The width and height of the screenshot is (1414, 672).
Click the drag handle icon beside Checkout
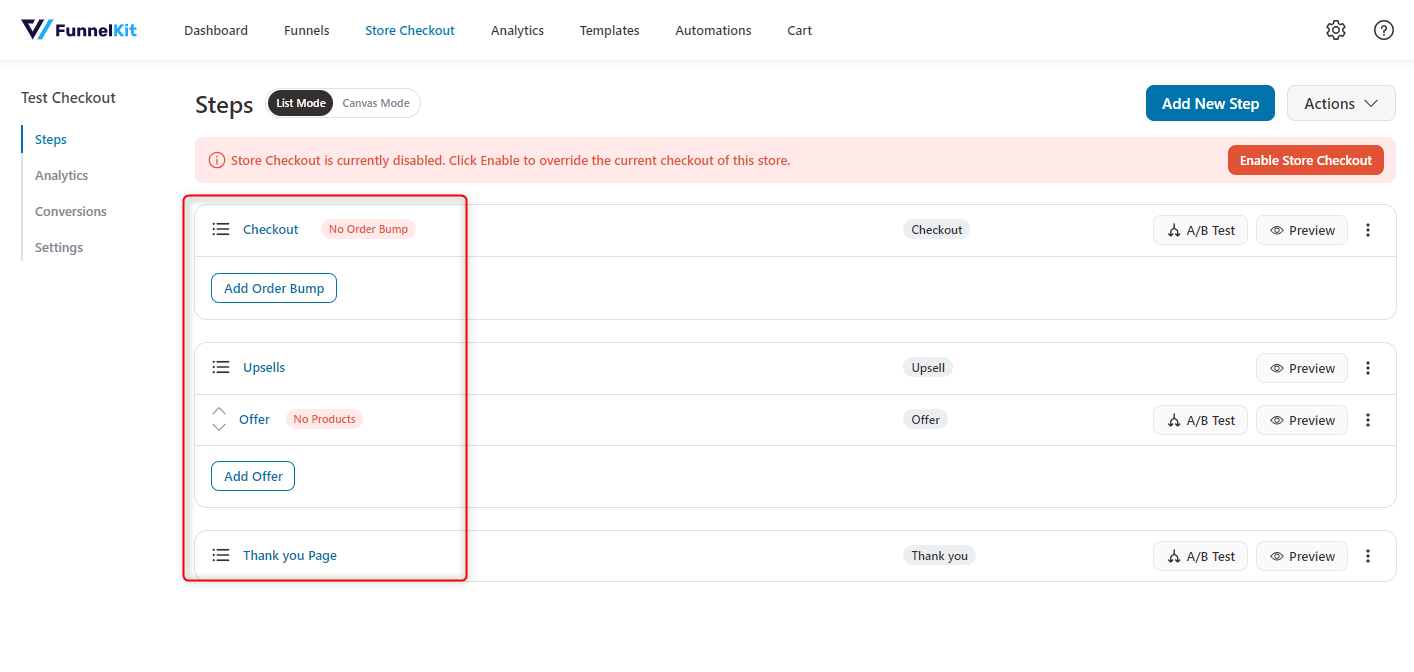coord(221,229)
